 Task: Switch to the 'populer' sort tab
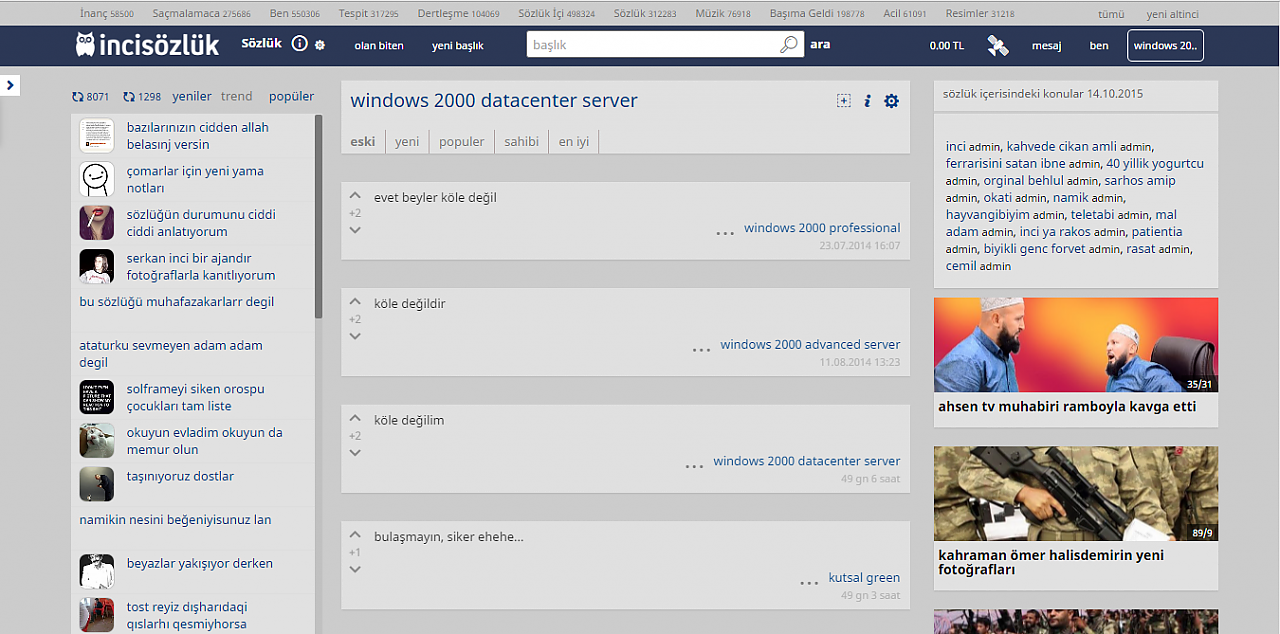pyautogui.click(x=462, y=141)
